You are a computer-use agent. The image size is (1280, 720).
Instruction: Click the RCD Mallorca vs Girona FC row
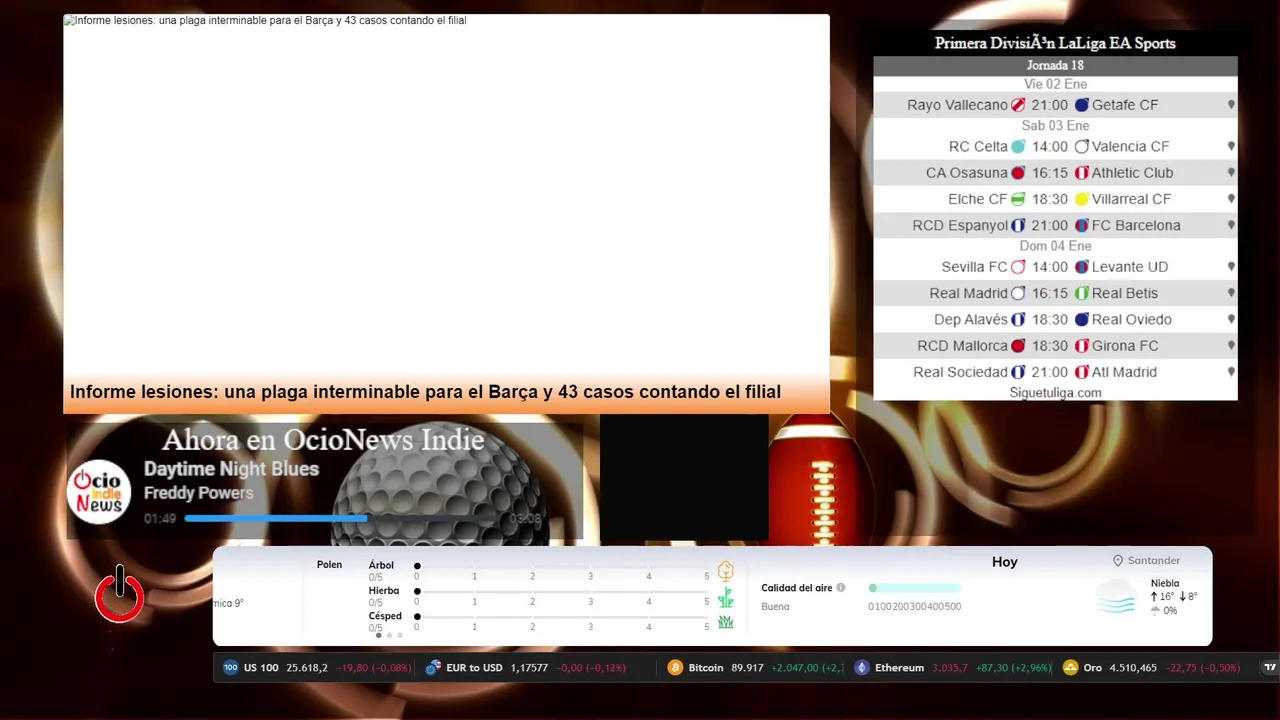1055,346
